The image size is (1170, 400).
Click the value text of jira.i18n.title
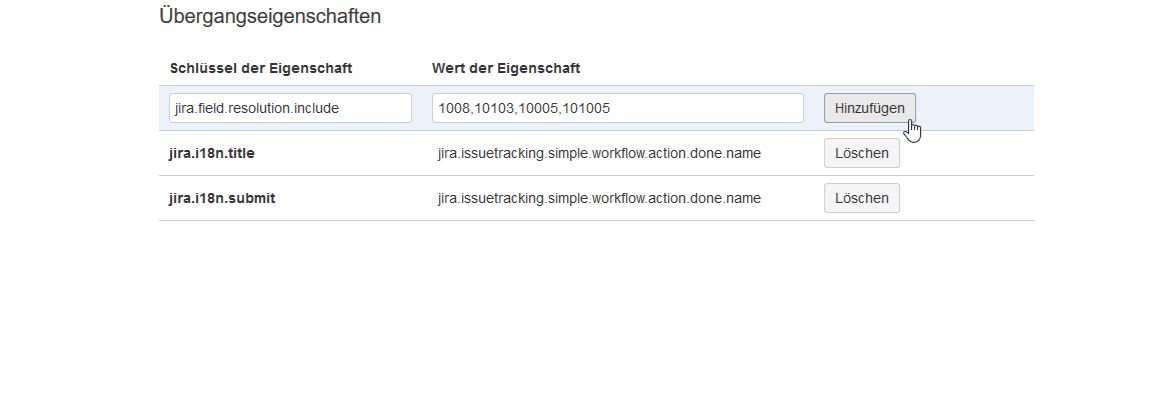(598, 154)
